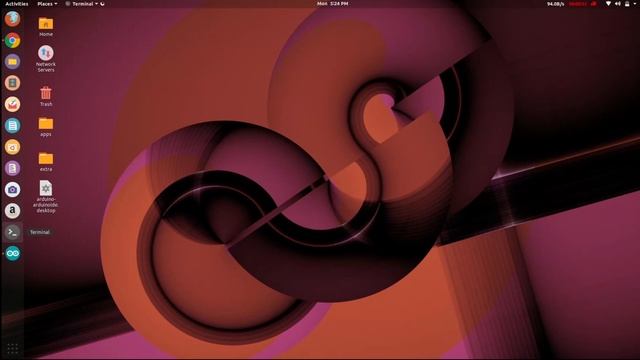Image resolution: width=640 pixels, height=360 pixels.
Task: Open the brown notebook app in dock
Action: coord(13,83)
